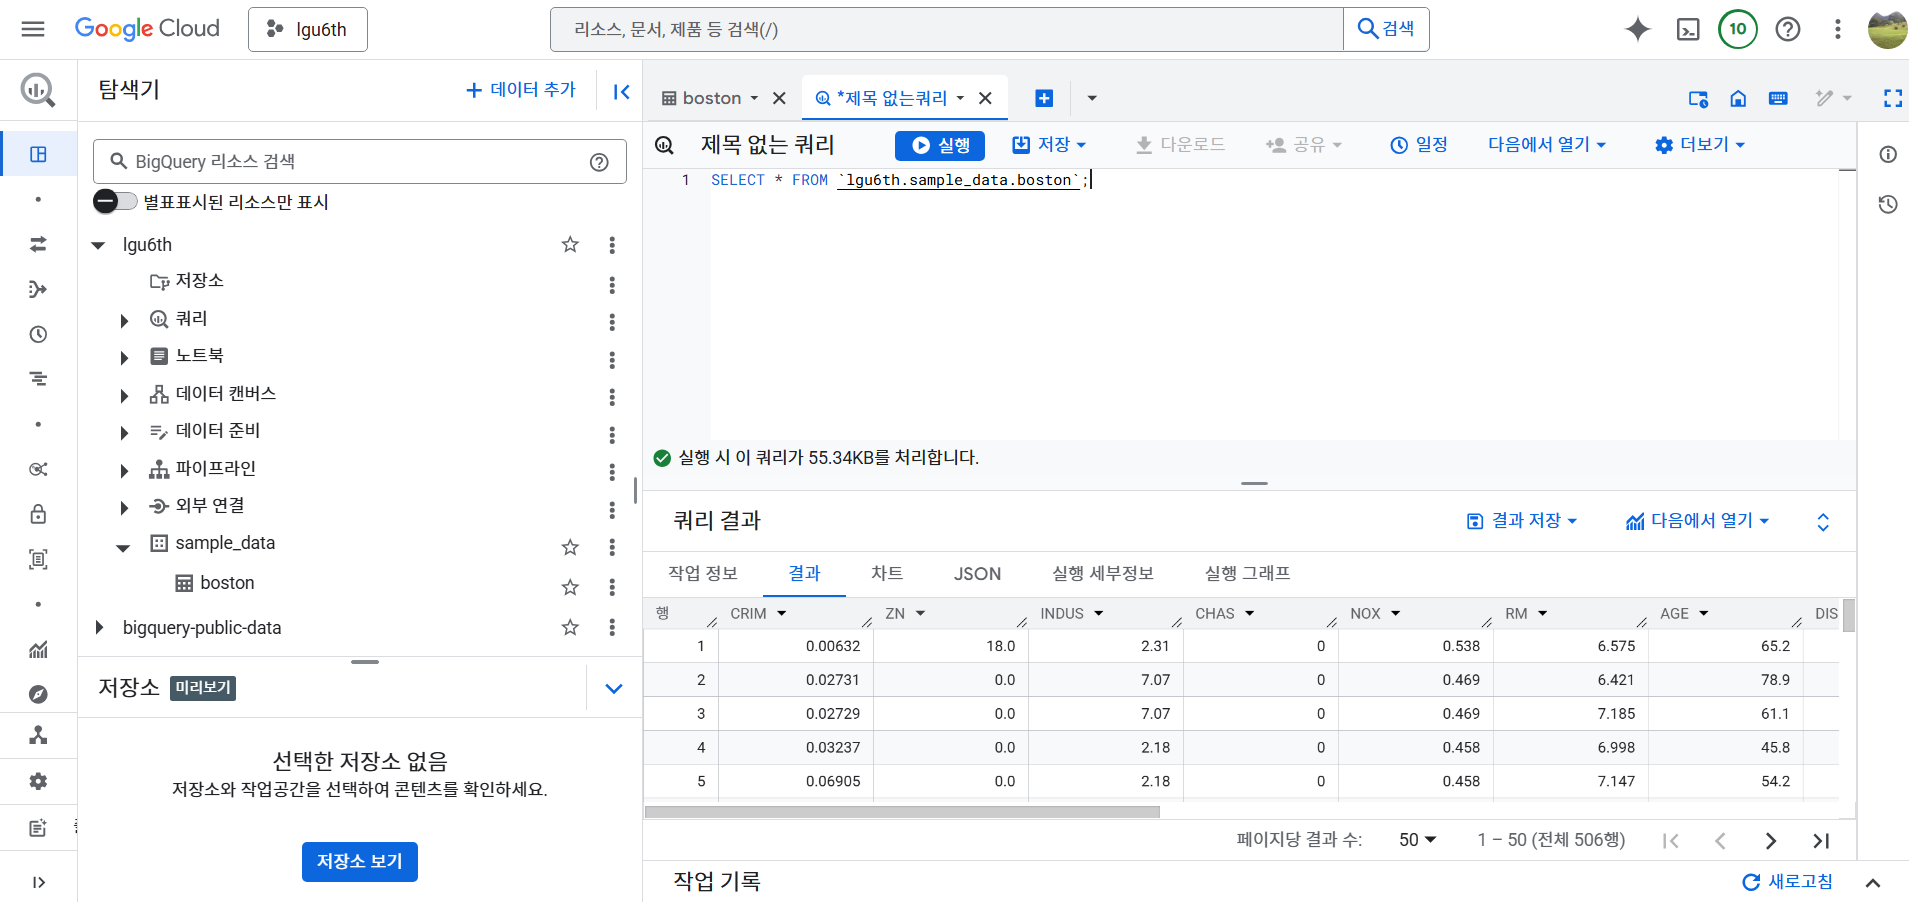
Task: Expand the left sidebar navigation
Action: (38, 882)
